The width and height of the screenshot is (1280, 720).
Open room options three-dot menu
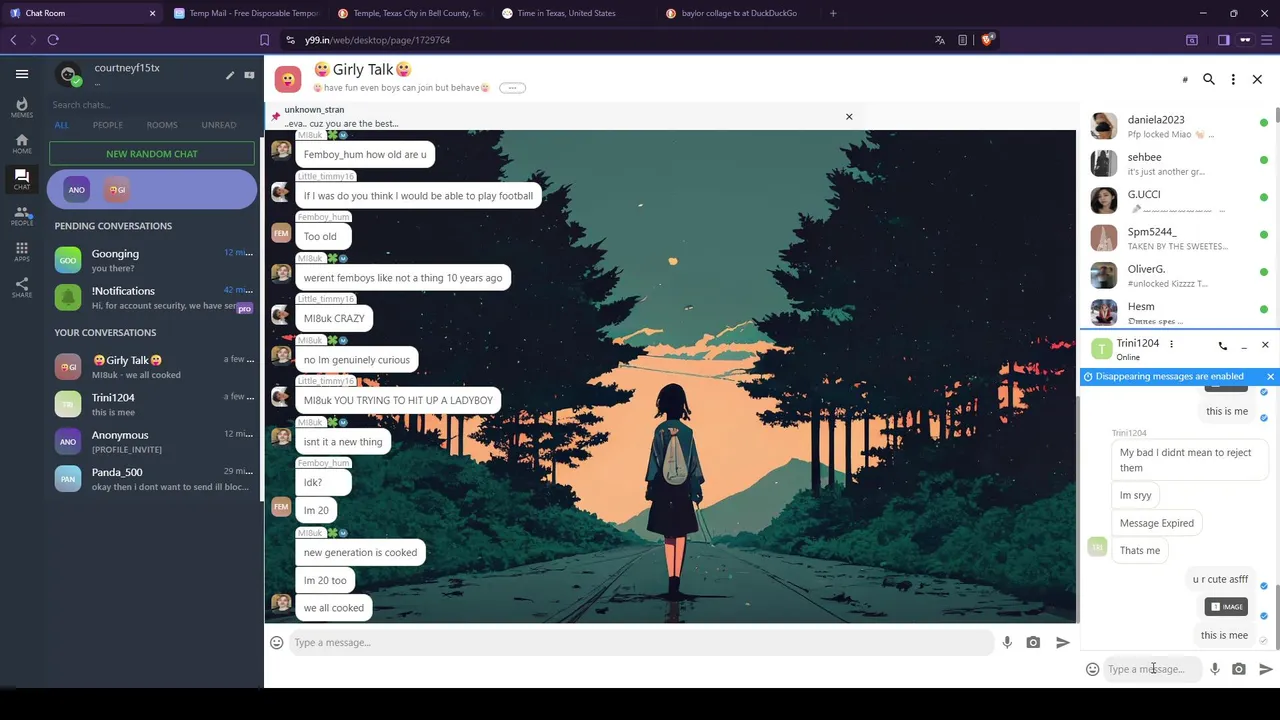click(x=1233, y=79)
